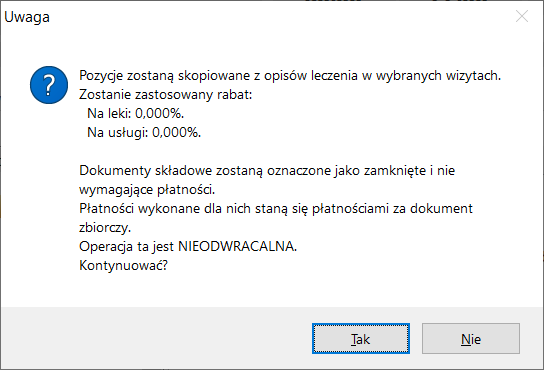The image size is (544, 370).
Task: Click the 'Na leki: 0,000%.' discount line
Action: [x=135, y=113]
